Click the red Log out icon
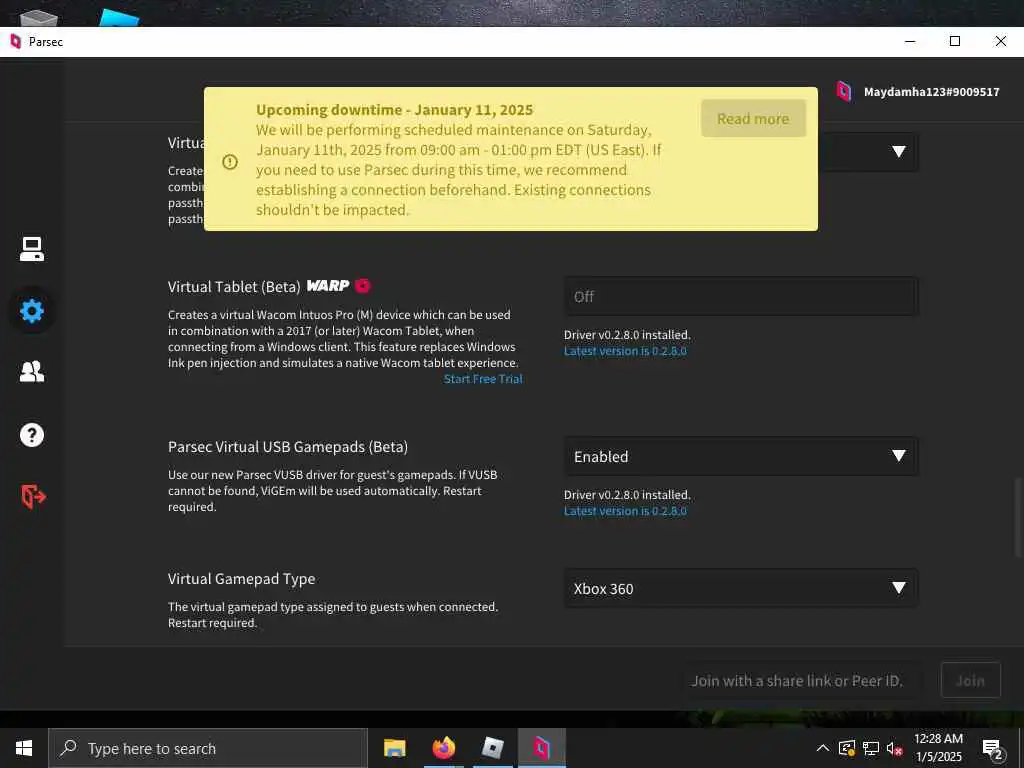 [33, 496]
